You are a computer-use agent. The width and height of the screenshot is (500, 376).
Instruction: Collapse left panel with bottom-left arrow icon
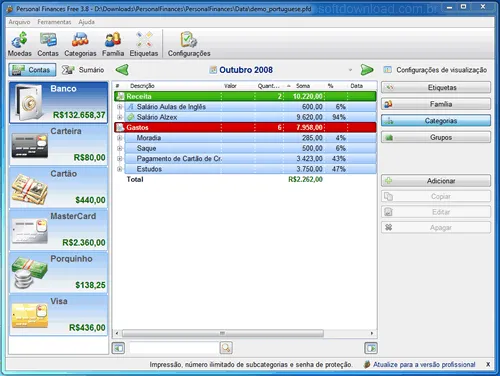[x=118, y=348]
